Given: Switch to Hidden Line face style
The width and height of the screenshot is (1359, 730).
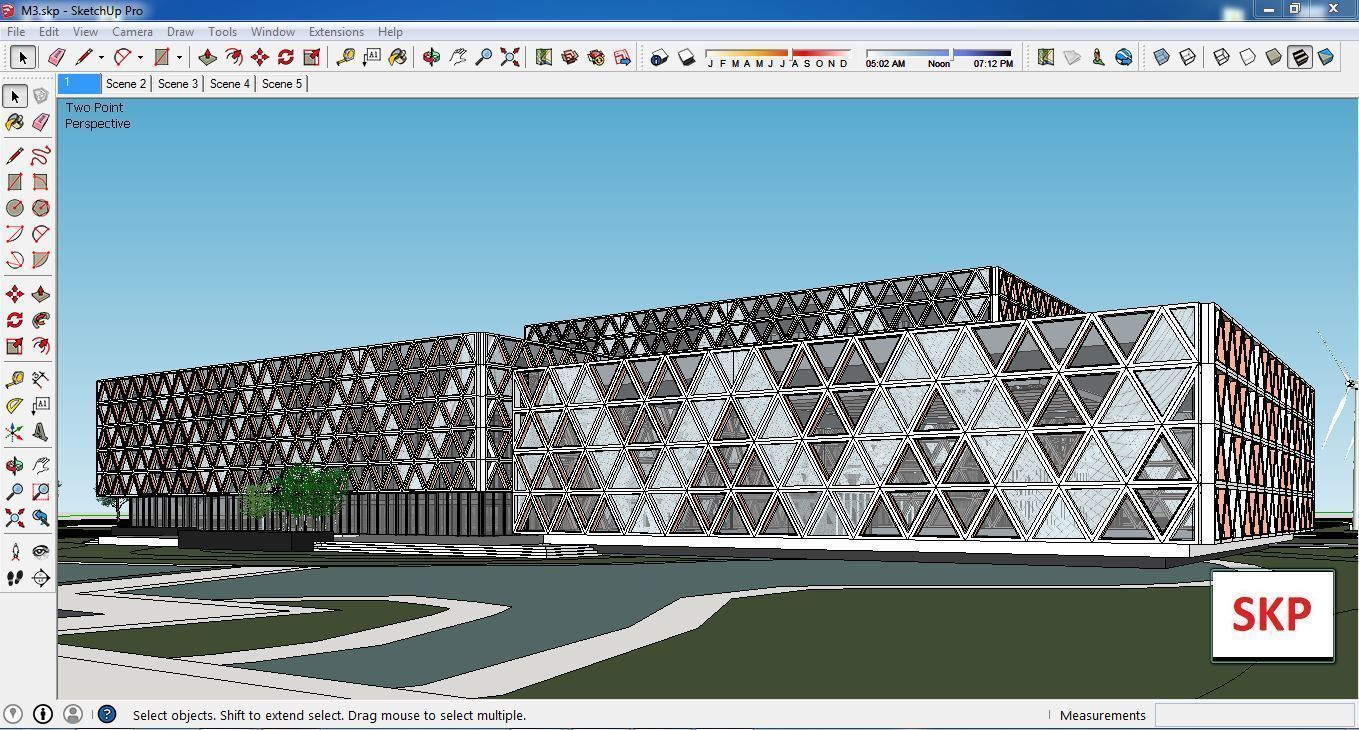Looking at the screenshot, I should click(x=1247, y=57).
